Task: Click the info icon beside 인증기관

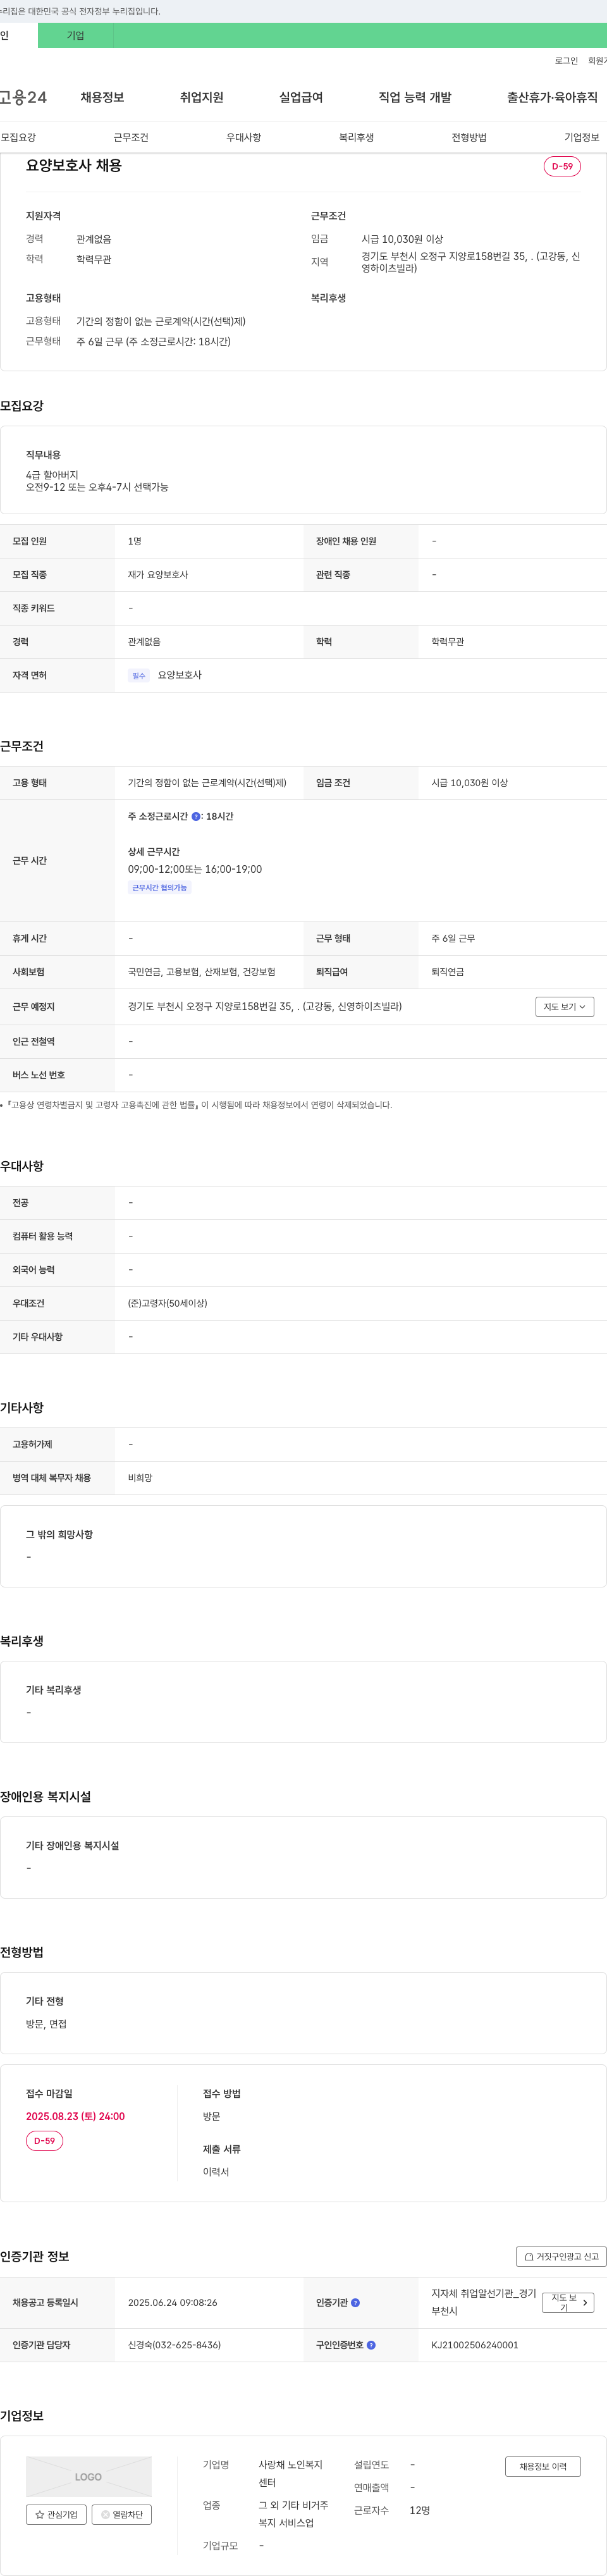Action: (355, 2303)
